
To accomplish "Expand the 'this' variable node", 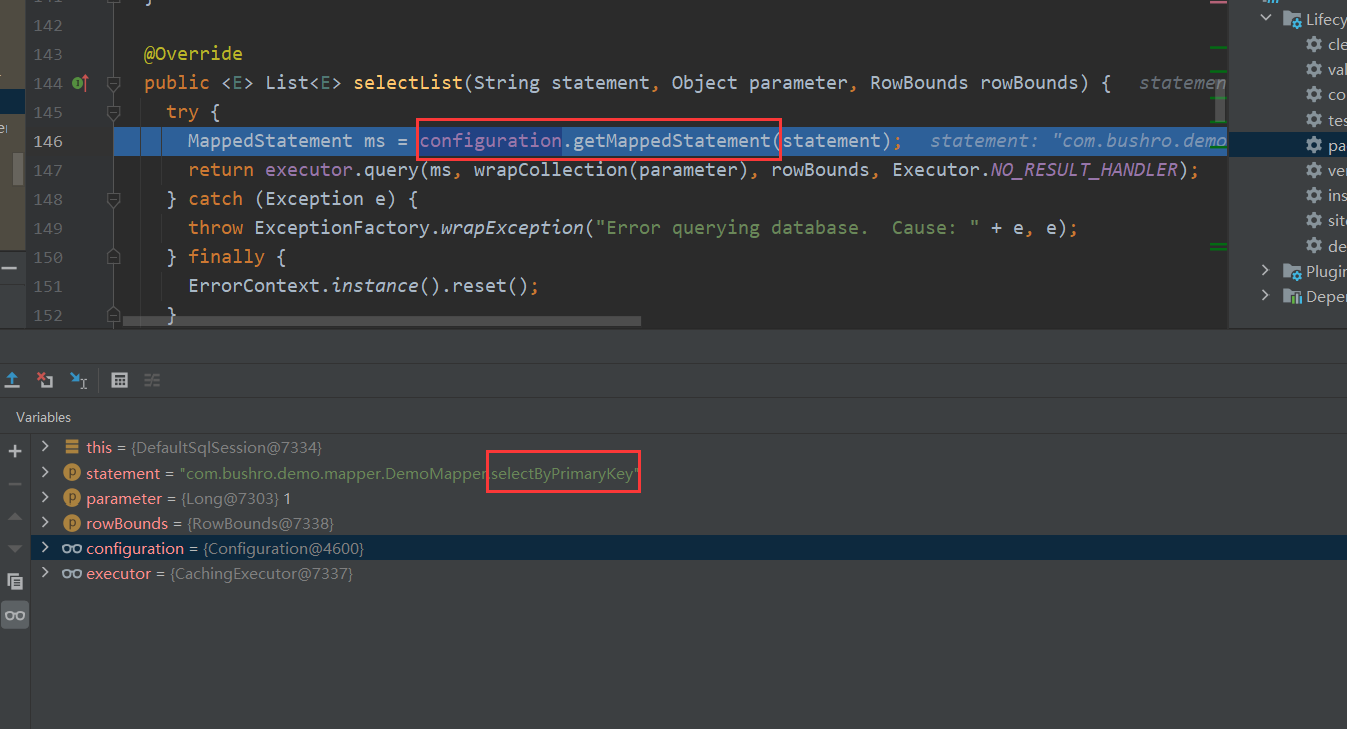I will point(45,447).
